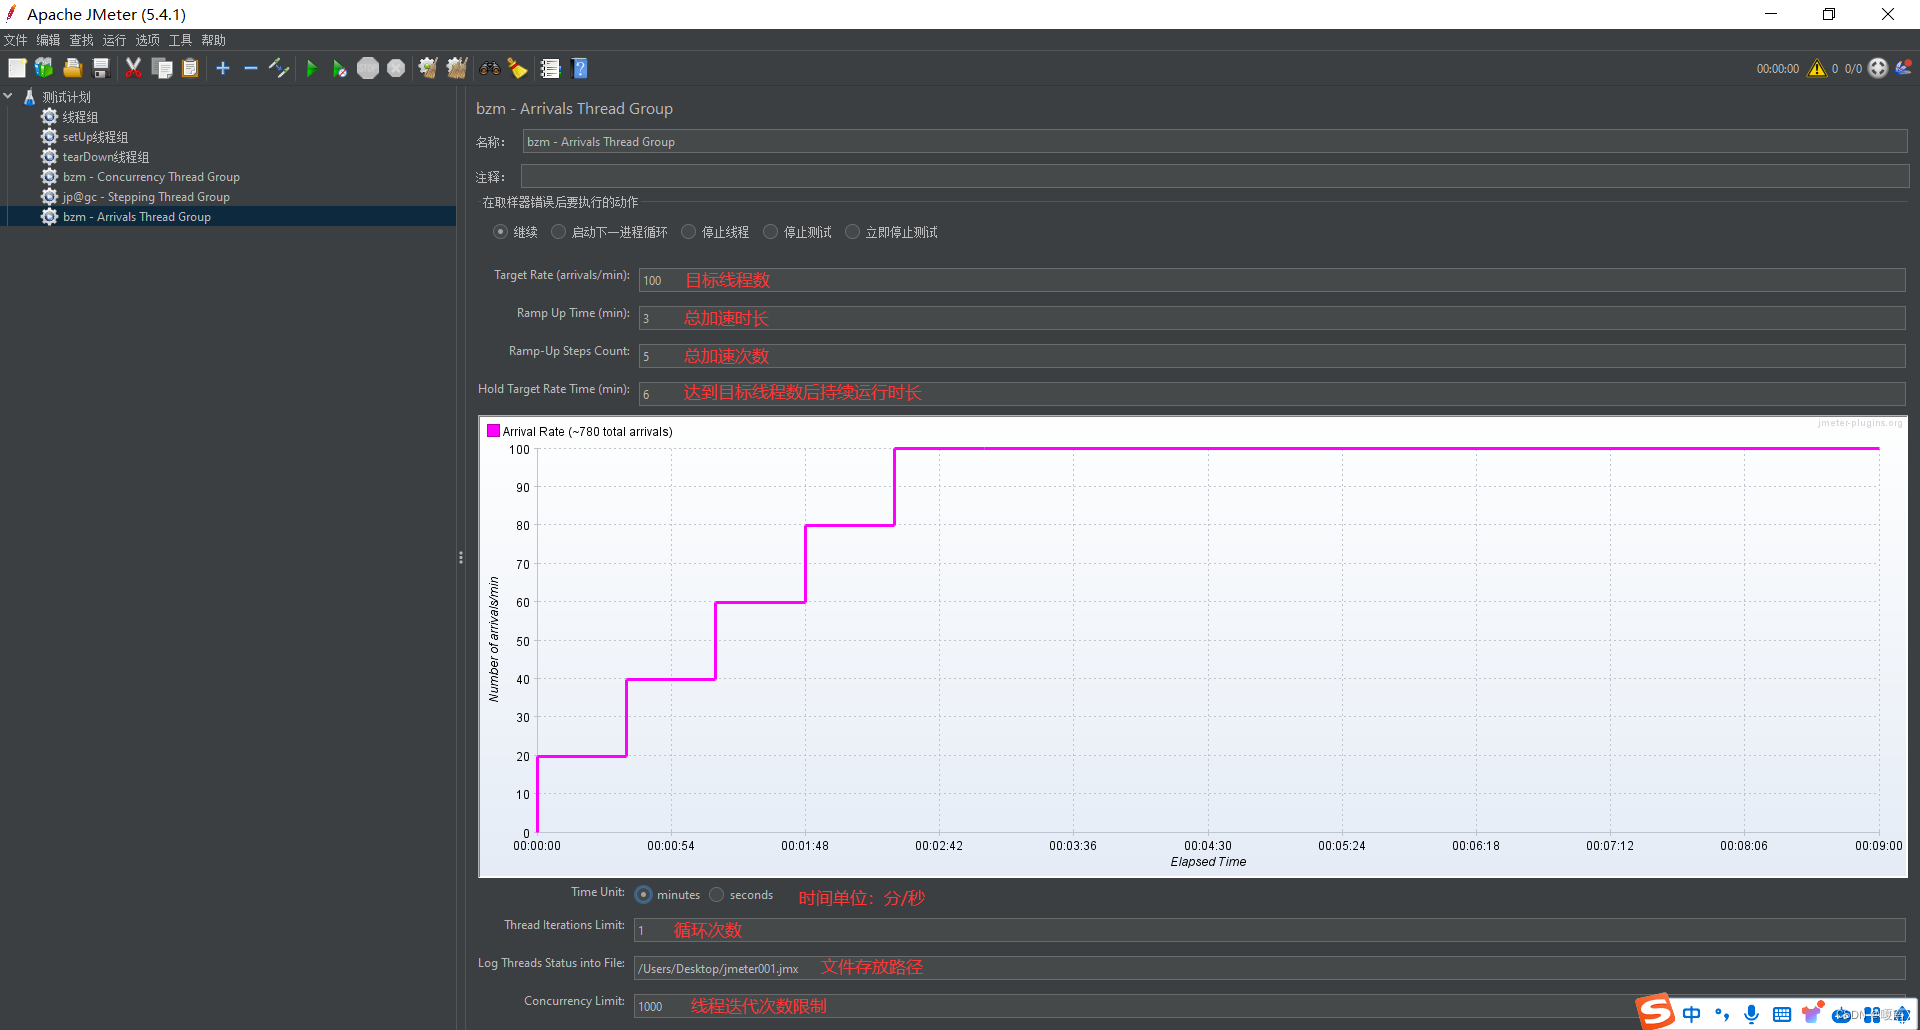Viewport: 1920px width, 1030px height.
Task: Click the Cut scissors icon in toolbar
Action: pos(133,68)
